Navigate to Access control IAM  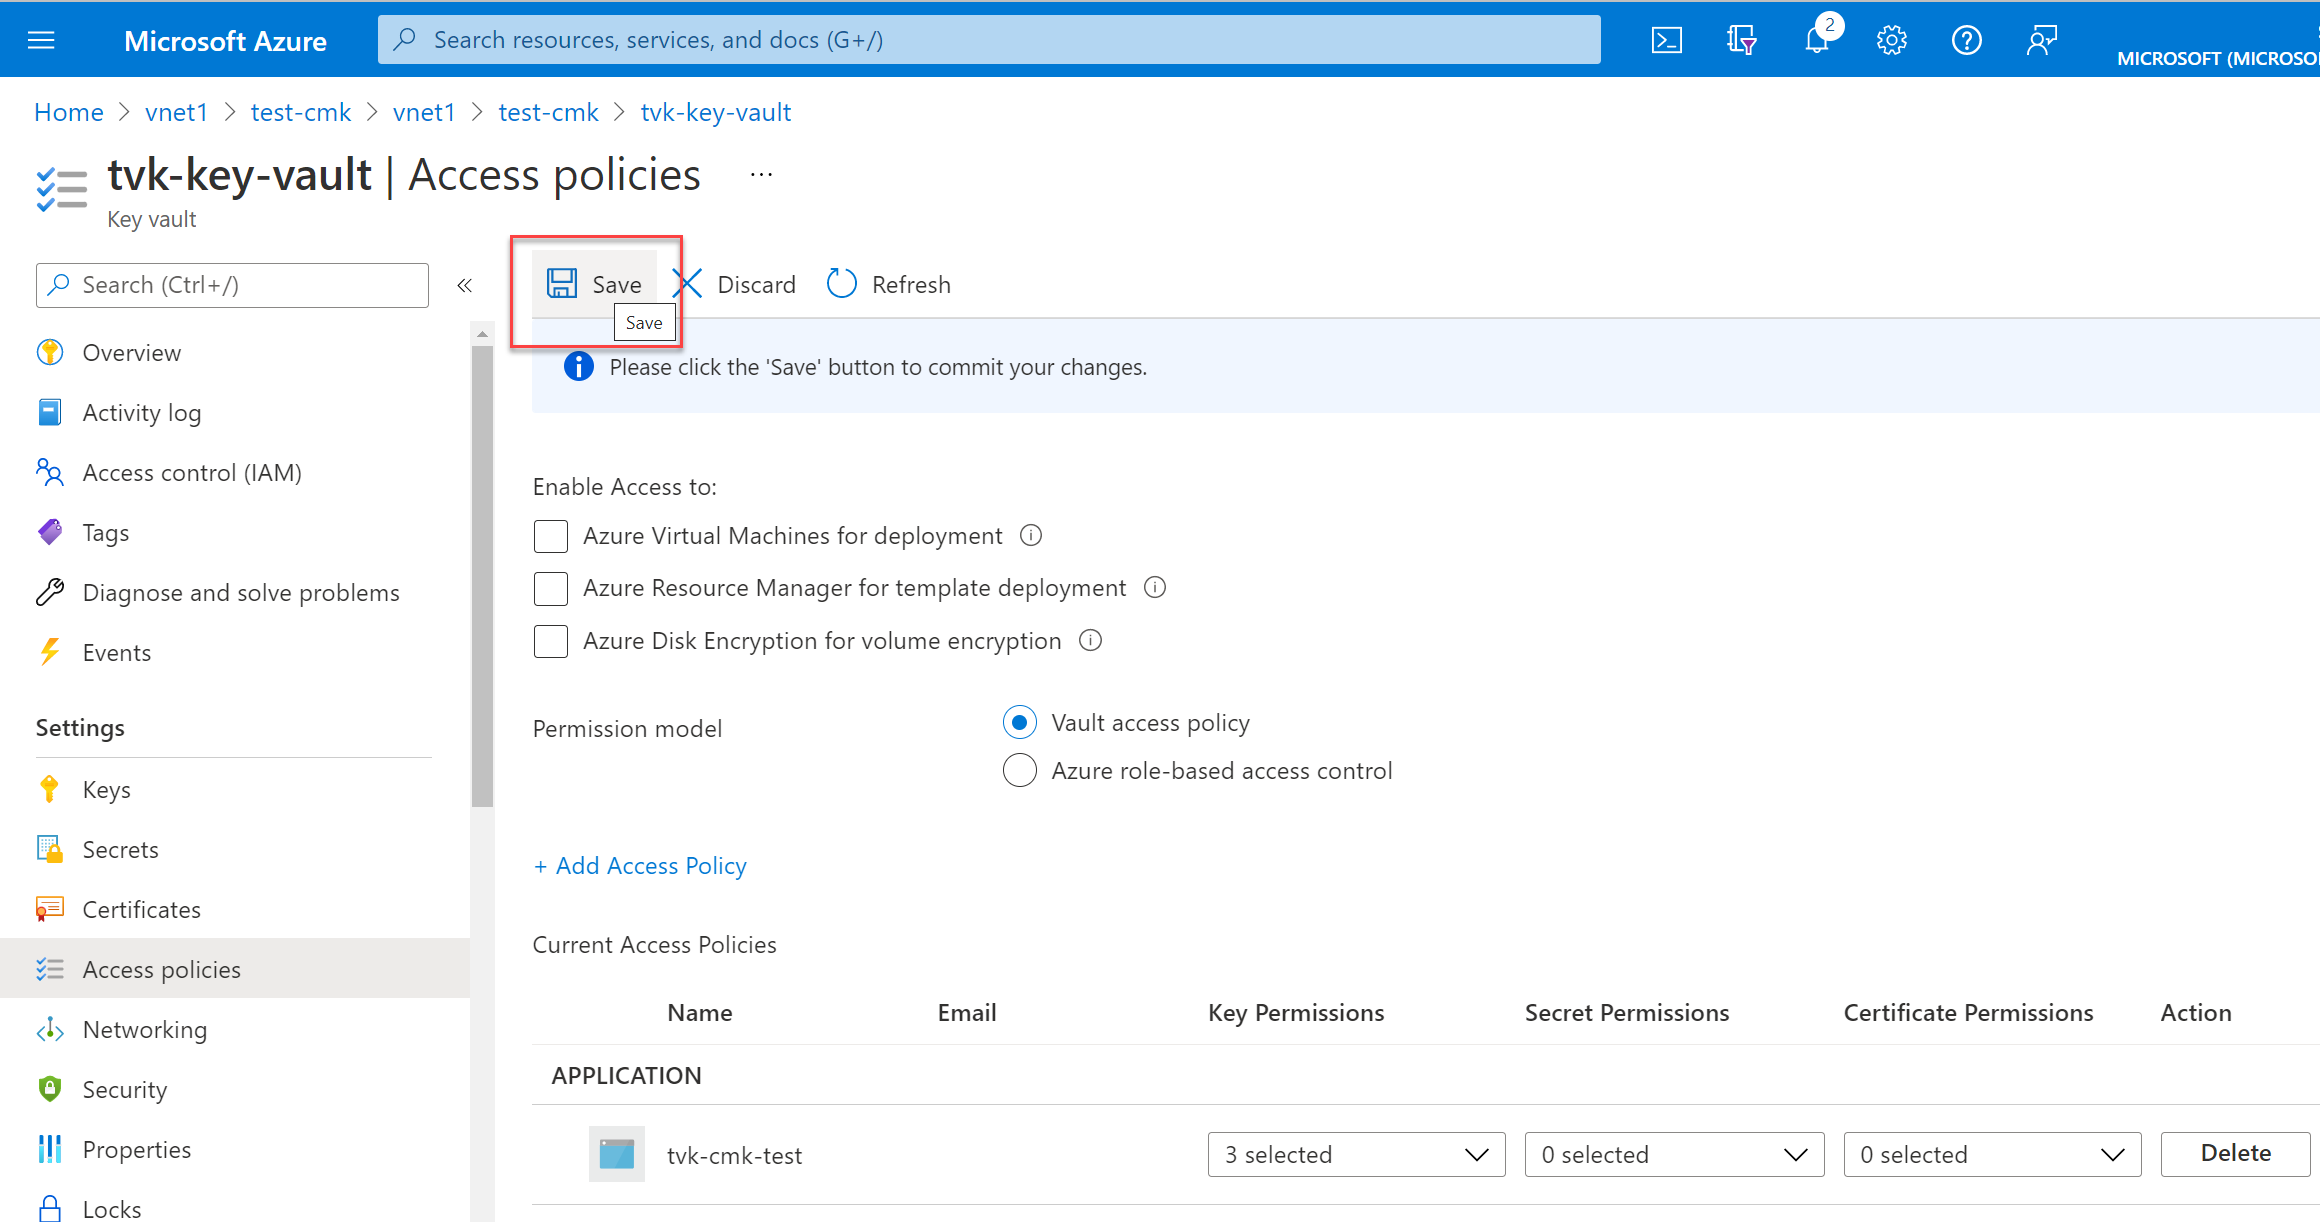(192, 471)
